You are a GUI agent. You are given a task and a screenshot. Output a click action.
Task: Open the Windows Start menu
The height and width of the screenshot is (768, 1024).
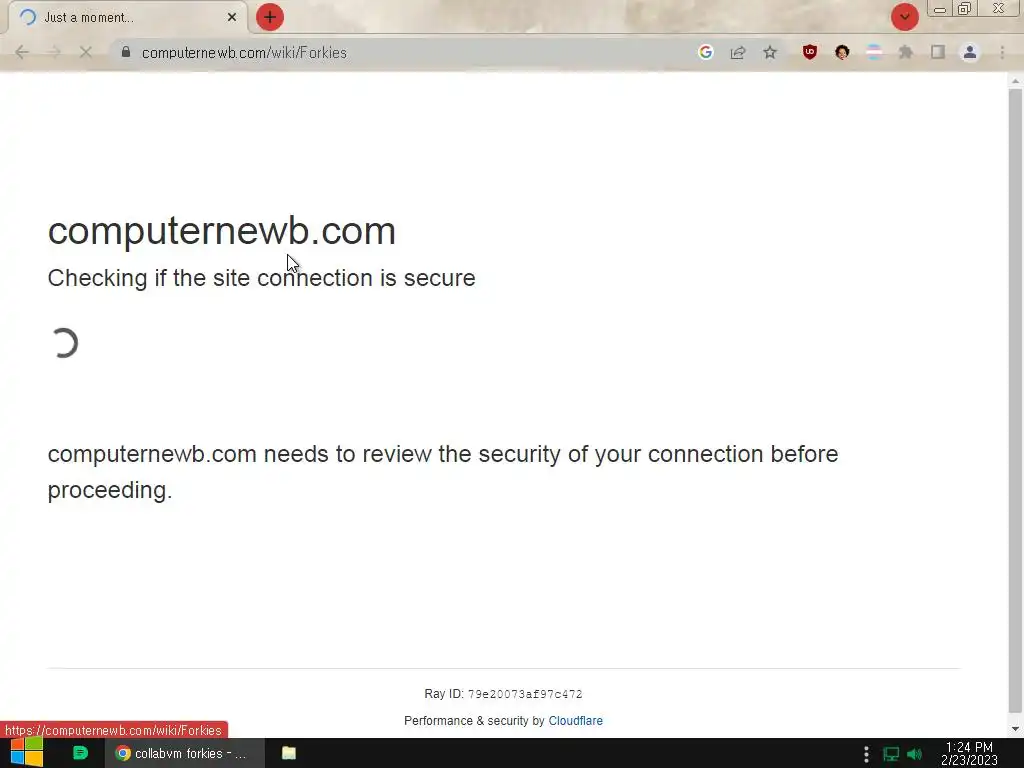point(27,753)
